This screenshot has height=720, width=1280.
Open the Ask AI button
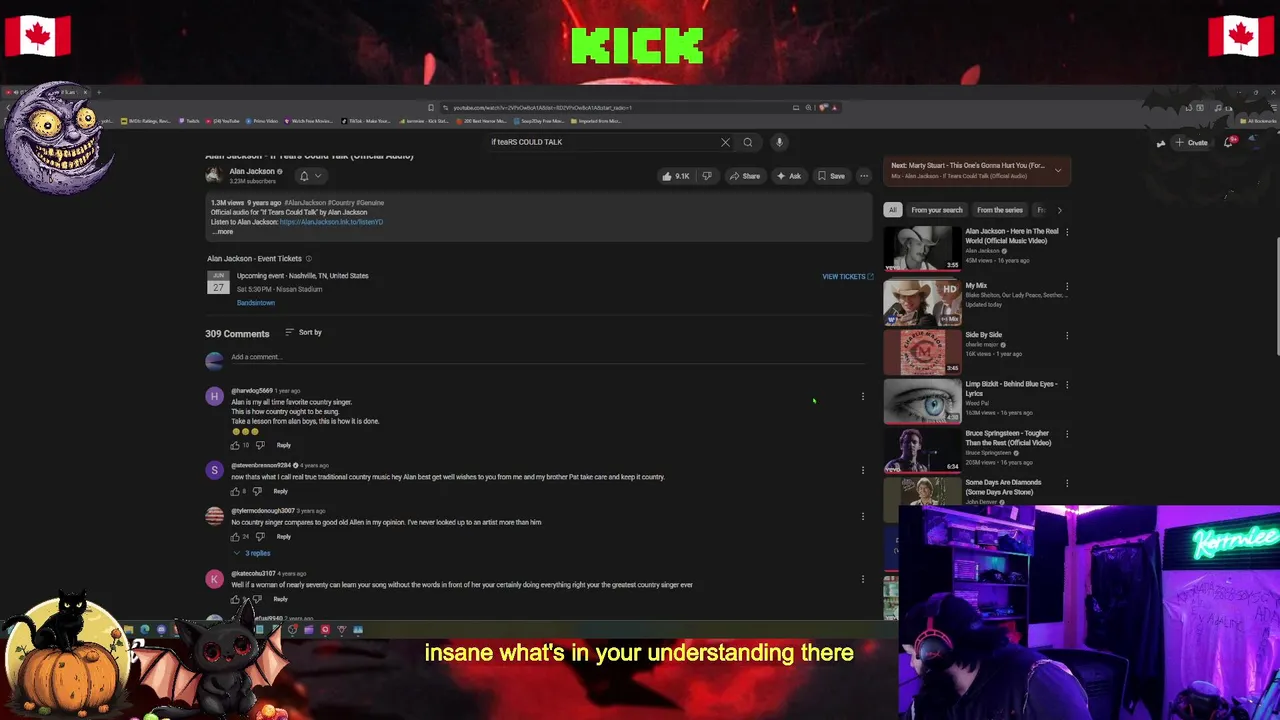788,176
